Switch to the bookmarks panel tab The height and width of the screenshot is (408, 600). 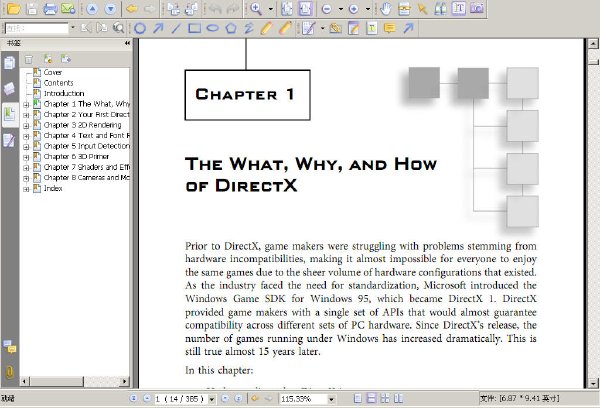[10, 114]
